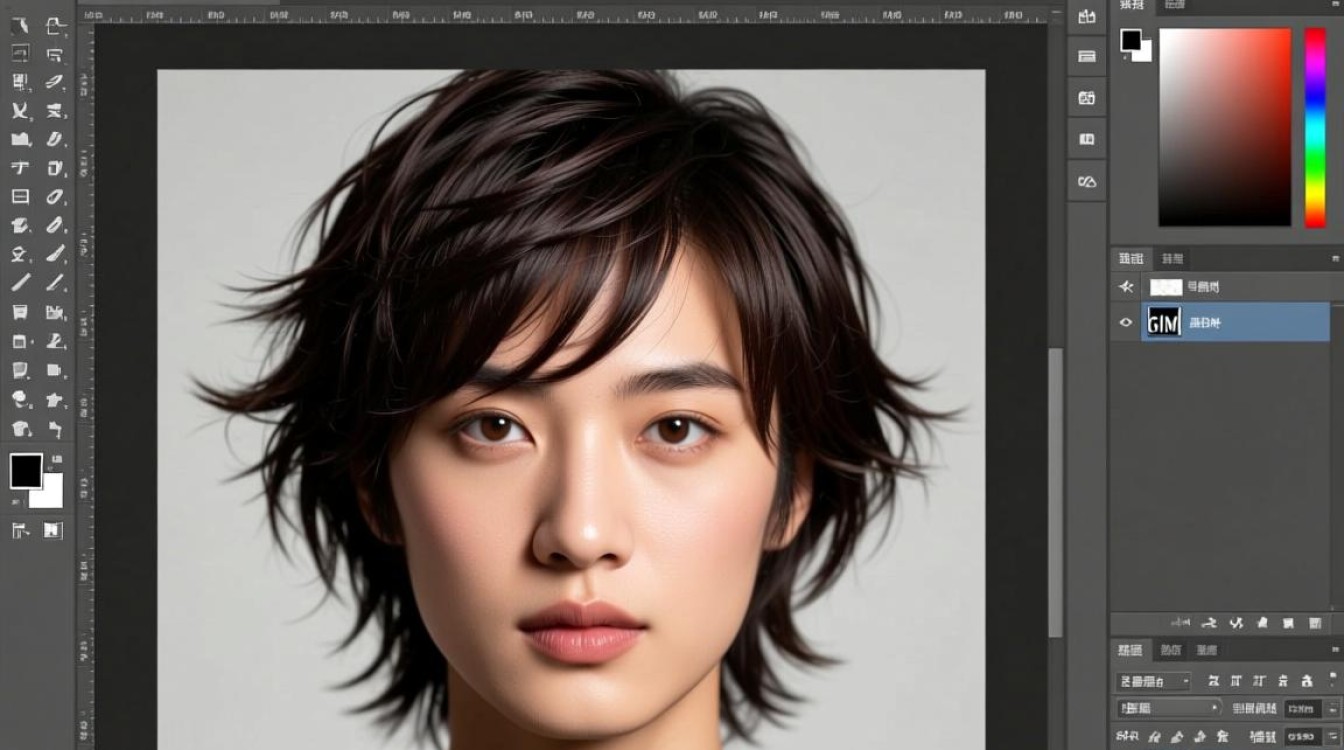Click the small swap colors icon beside toolbar swatches
This screenshot has height=750, width=1344.
(x=56, y=459)
